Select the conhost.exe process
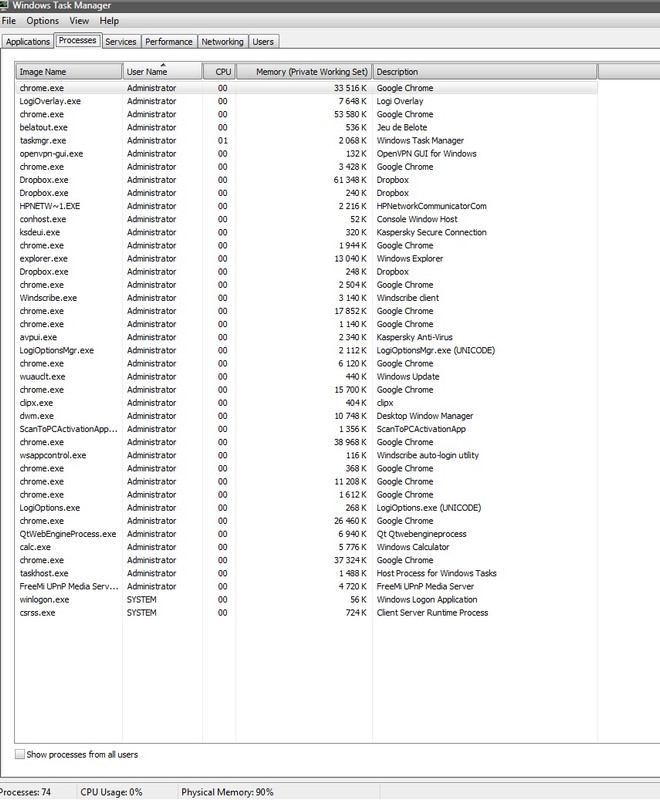The width and height of the screenshot is (660, 800). [306, 219]
